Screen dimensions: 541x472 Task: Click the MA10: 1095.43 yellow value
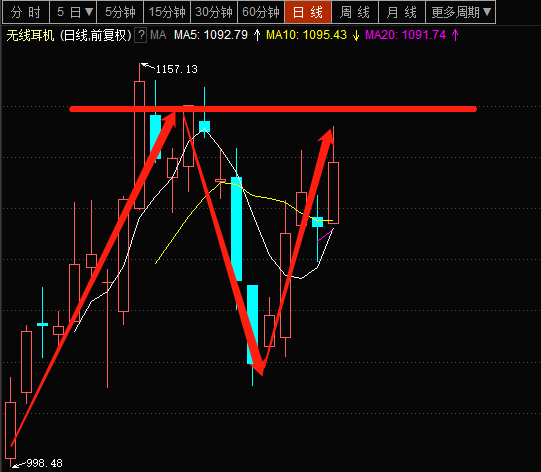306,35
